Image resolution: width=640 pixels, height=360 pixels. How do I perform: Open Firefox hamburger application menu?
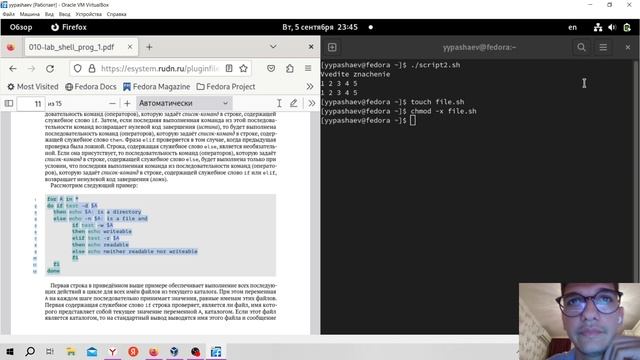pos(308,69)
